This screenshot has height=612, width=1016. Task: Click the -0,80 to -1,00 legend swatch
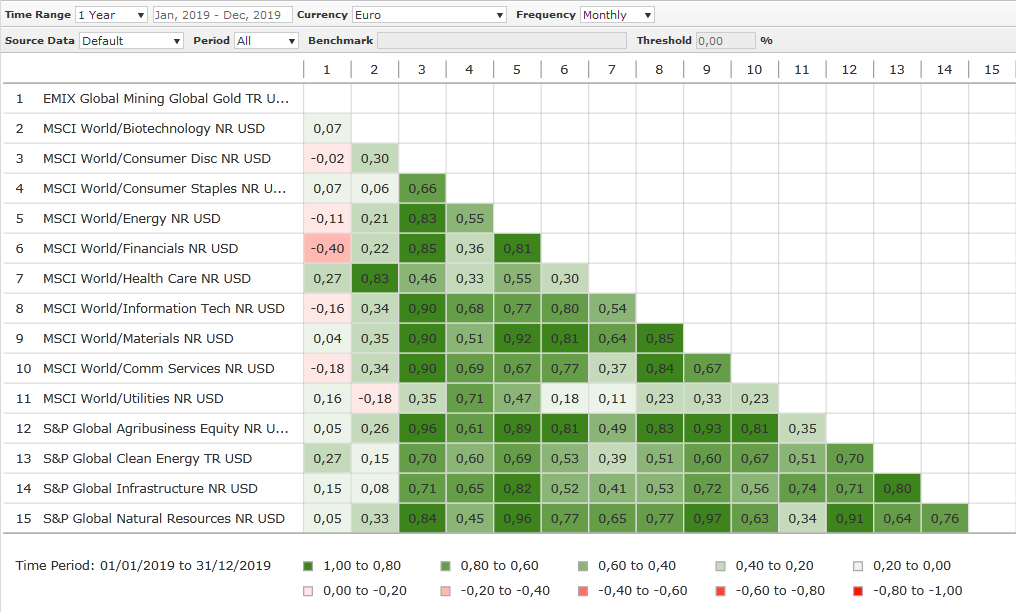(858, 591)
